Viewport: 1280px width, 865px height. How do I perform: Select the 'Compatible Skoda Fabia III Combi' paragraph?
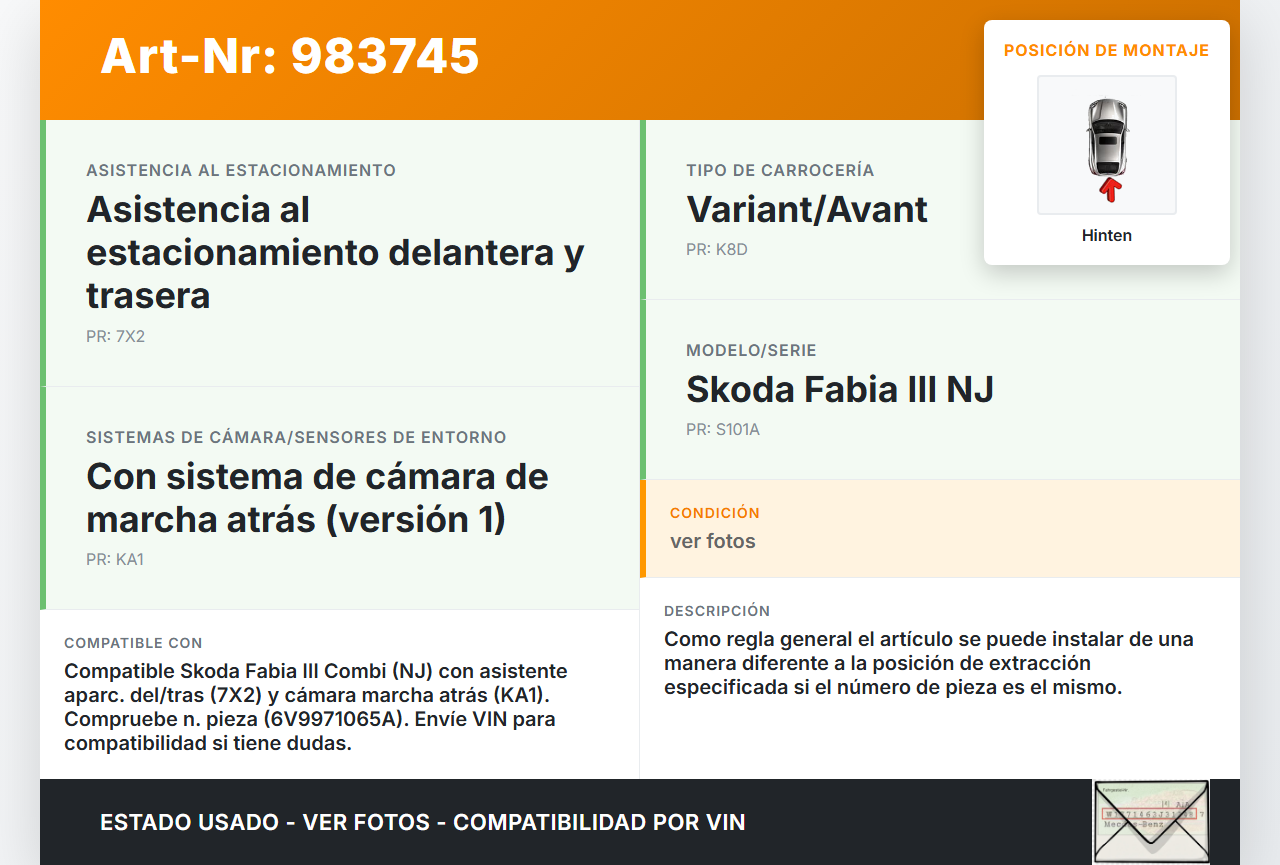316,707
